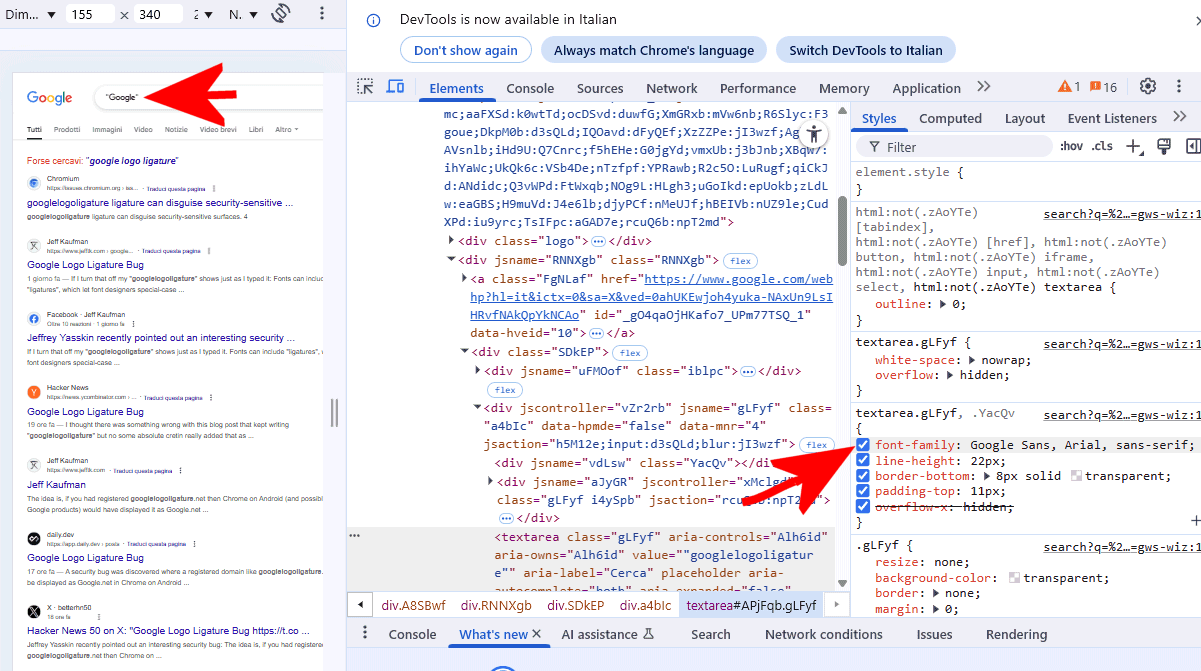Uncheck the line-height property checkbox
The height and width of the screenshot is (671, 1201).
[863, 461]
